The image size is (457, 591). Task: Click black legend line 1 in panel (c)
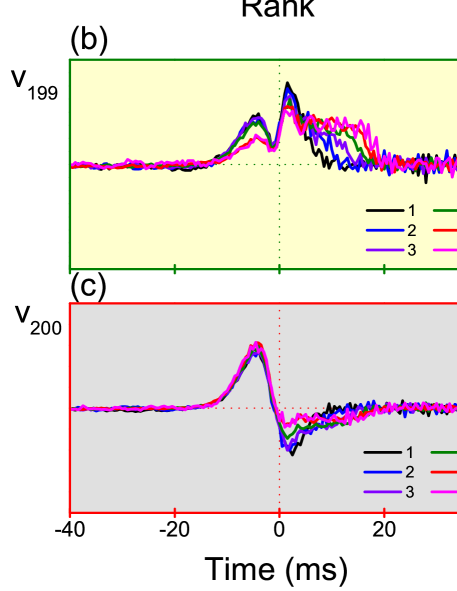tap(383, 452)
